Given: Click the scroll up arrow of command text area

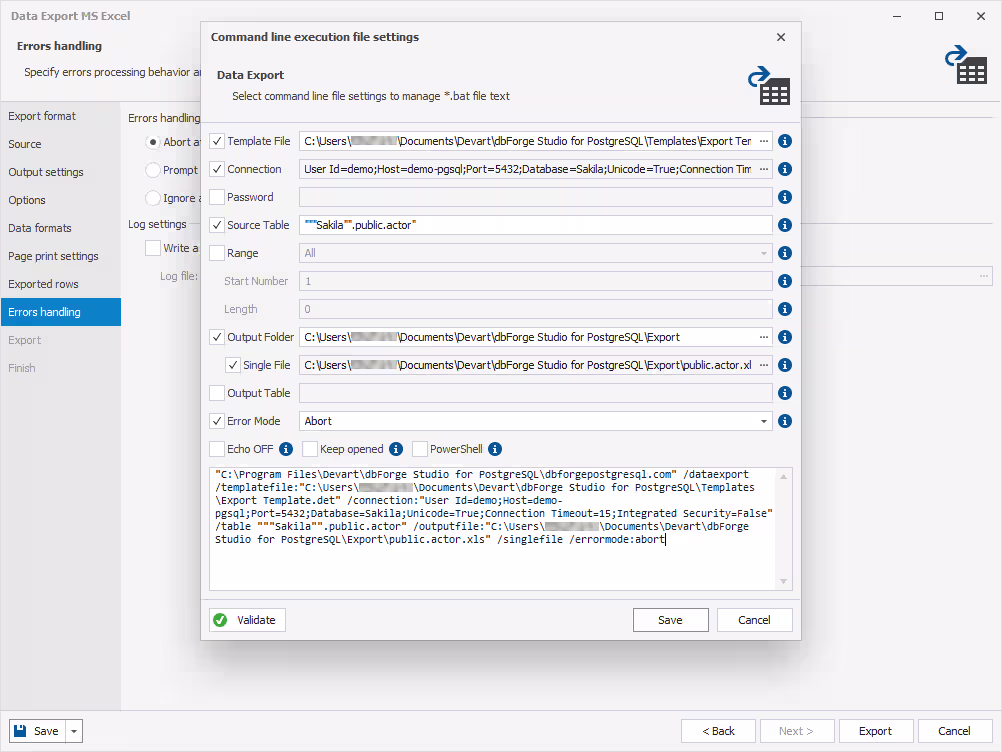Looking at the screenshot, I should (x=783, y=477).
